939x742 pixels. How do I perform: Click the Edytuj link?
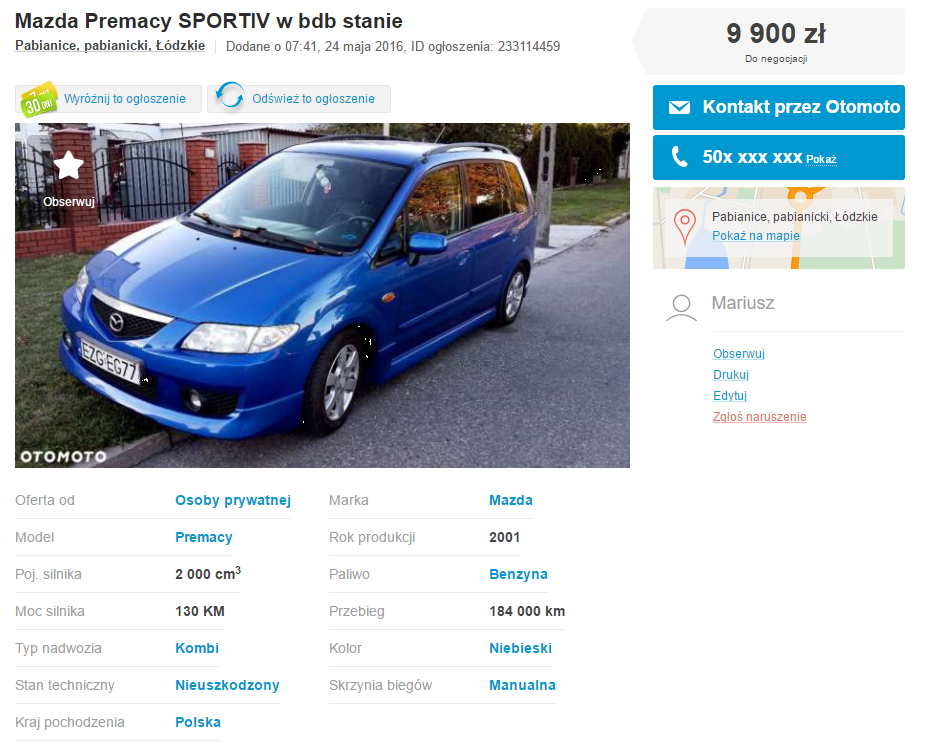729,396
